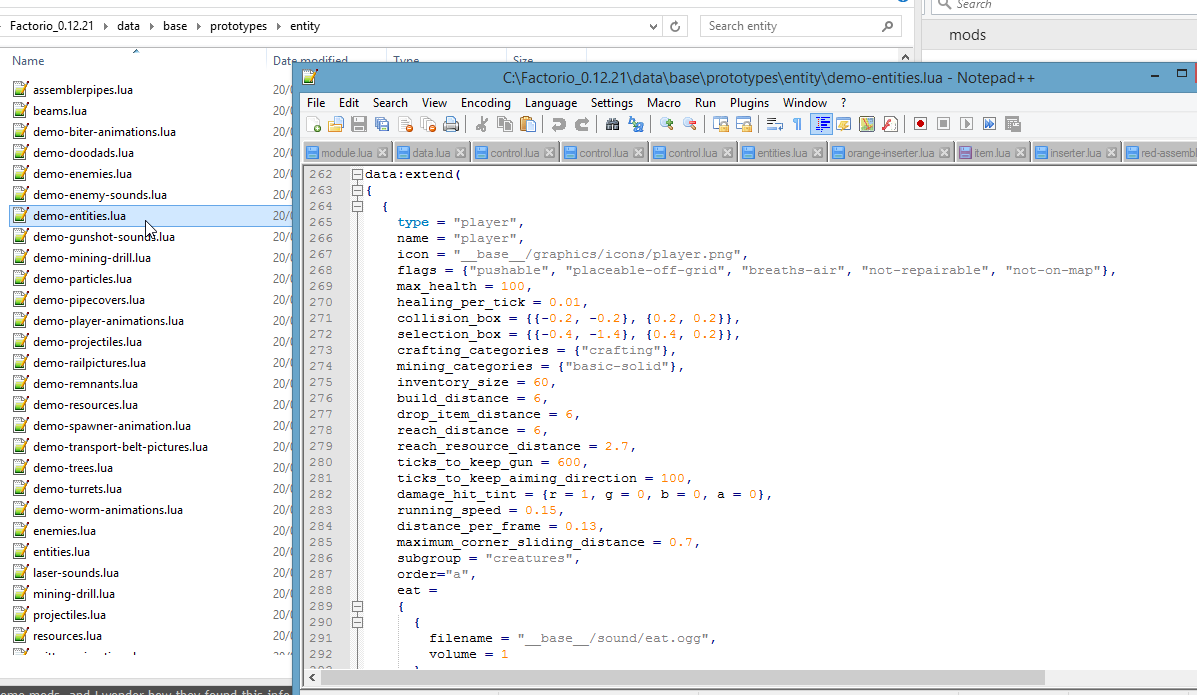
Task: Click the Save All toolbar icon
Action: (x=382, y=124)
